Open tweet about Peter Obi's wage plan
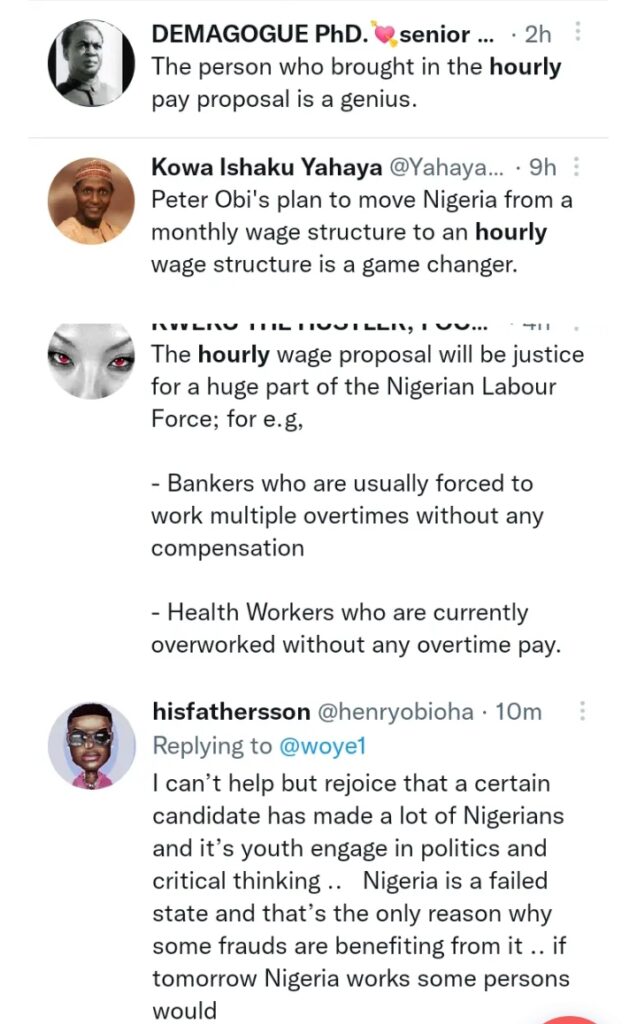637x1024 pixels. (360, 232)
